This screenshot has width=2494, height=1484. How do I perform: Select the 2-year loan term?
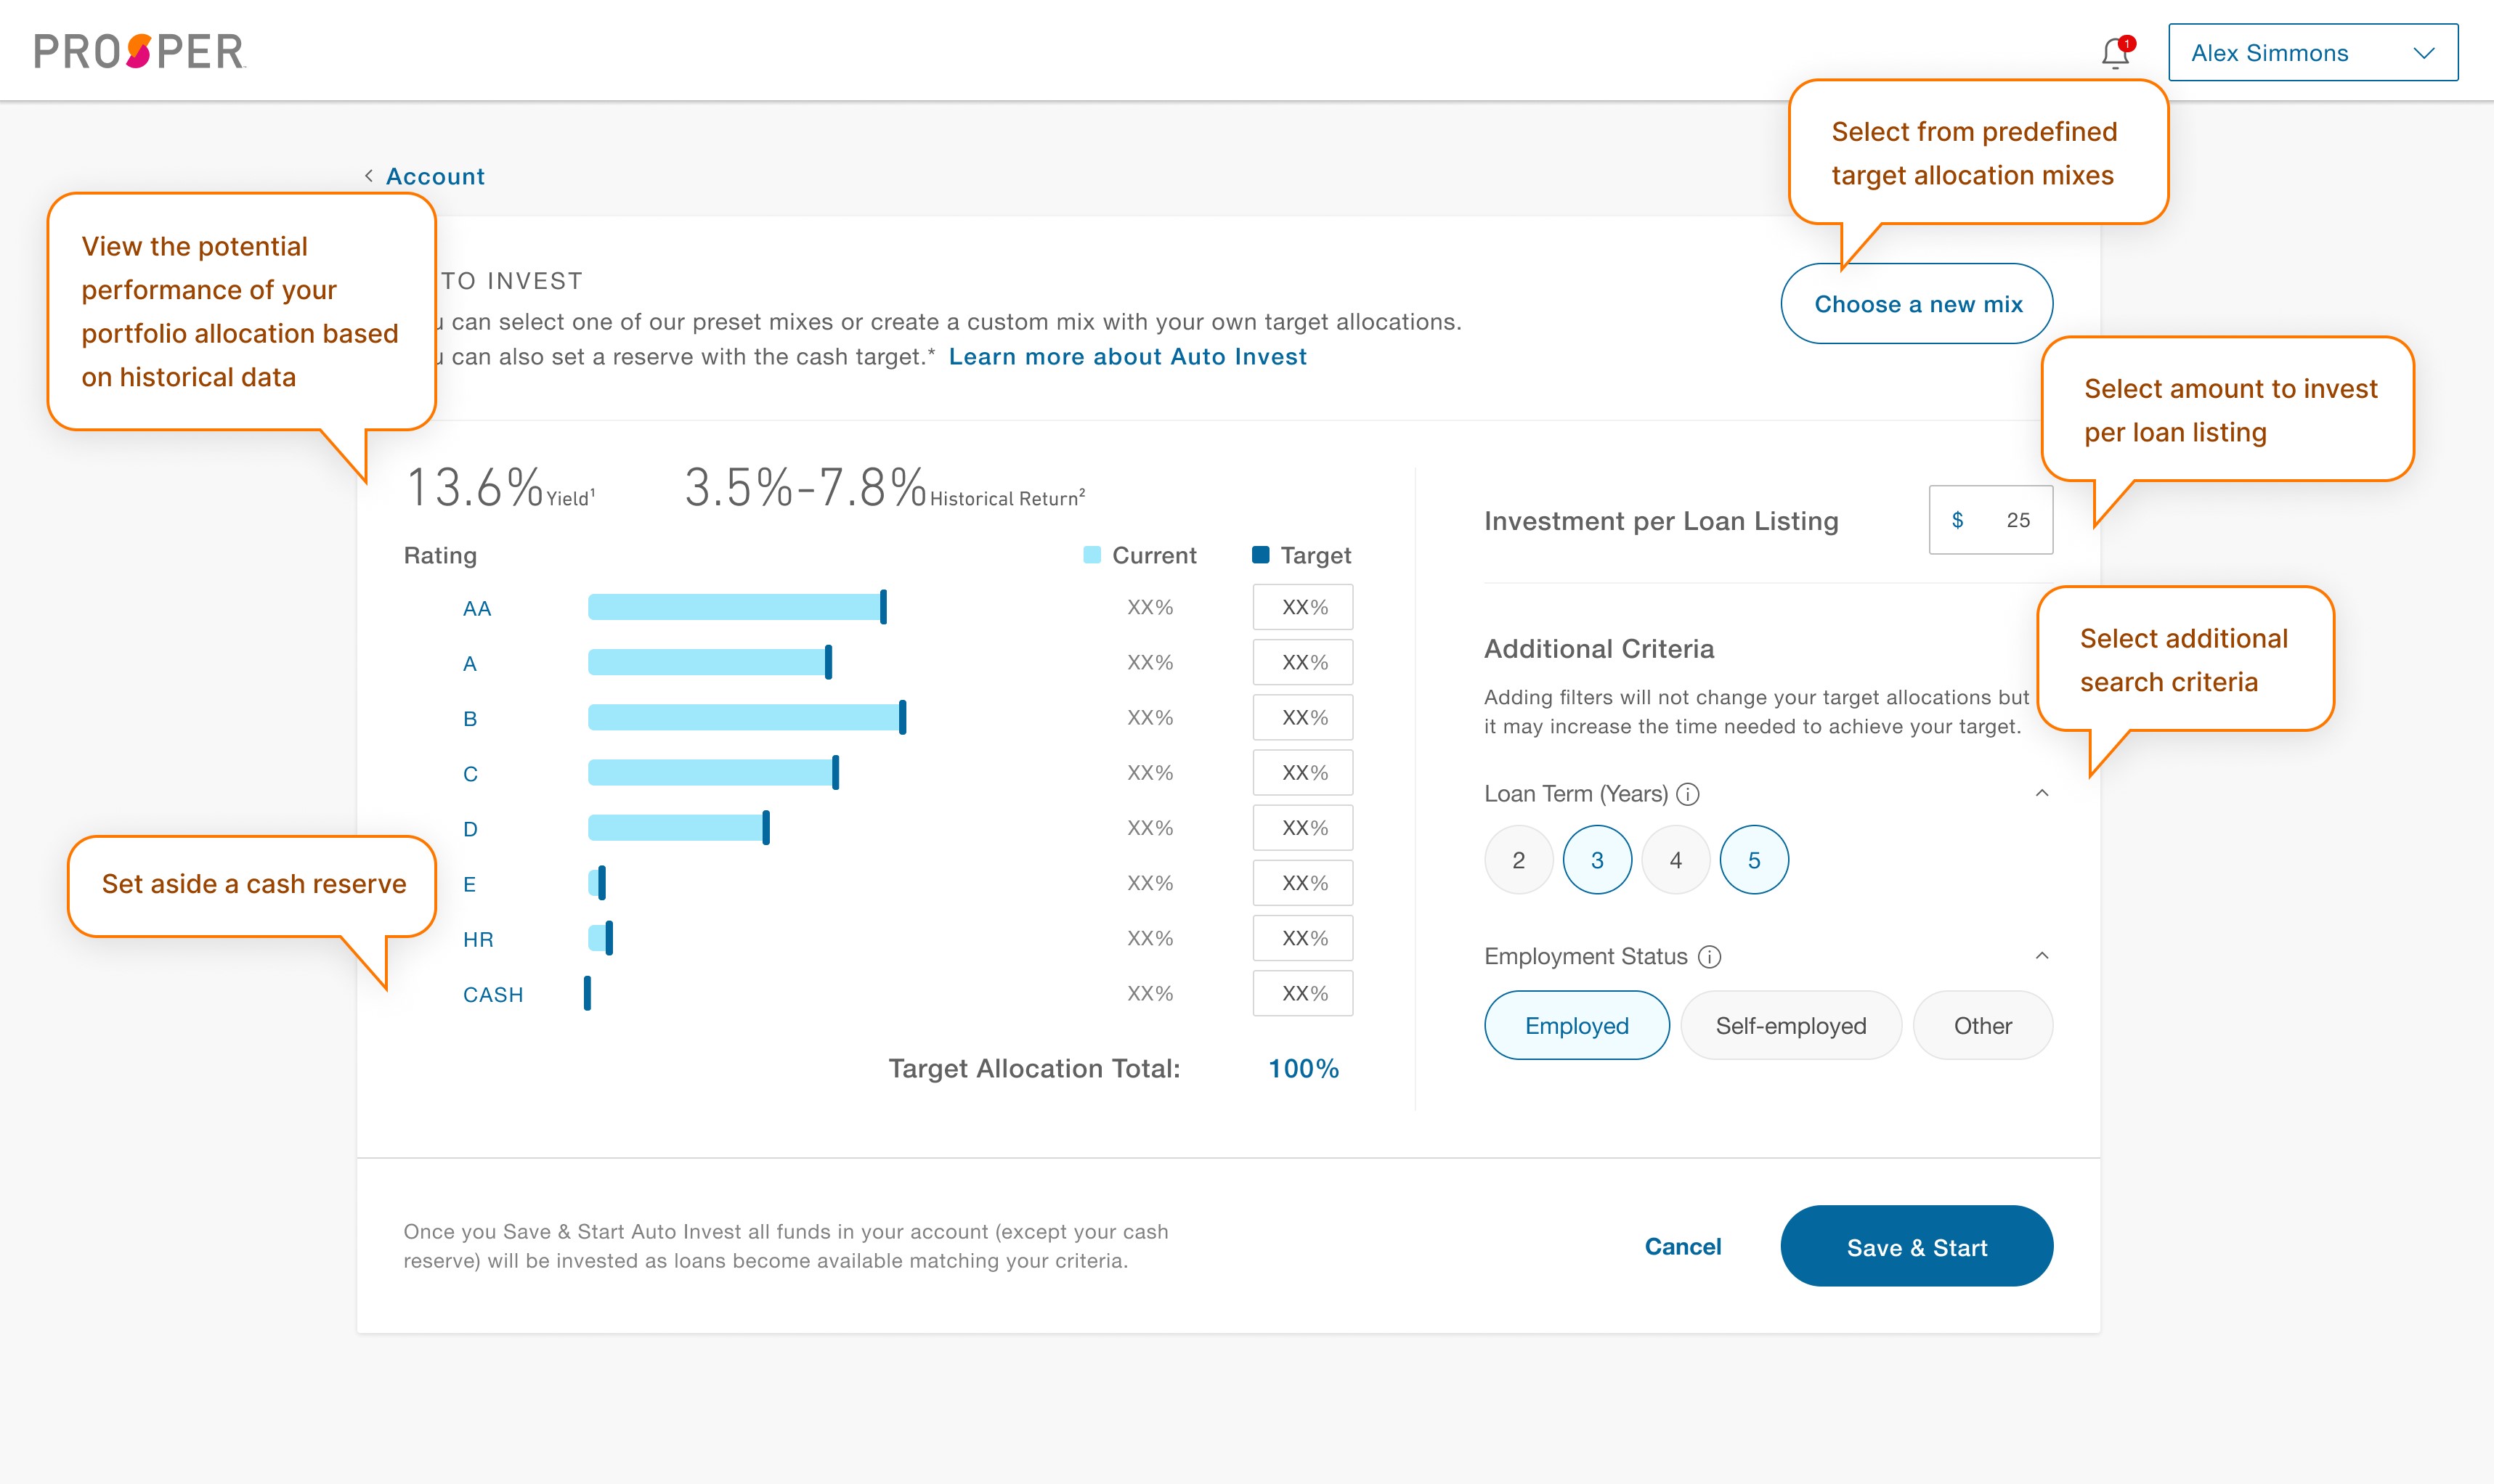pos(1518,859)
